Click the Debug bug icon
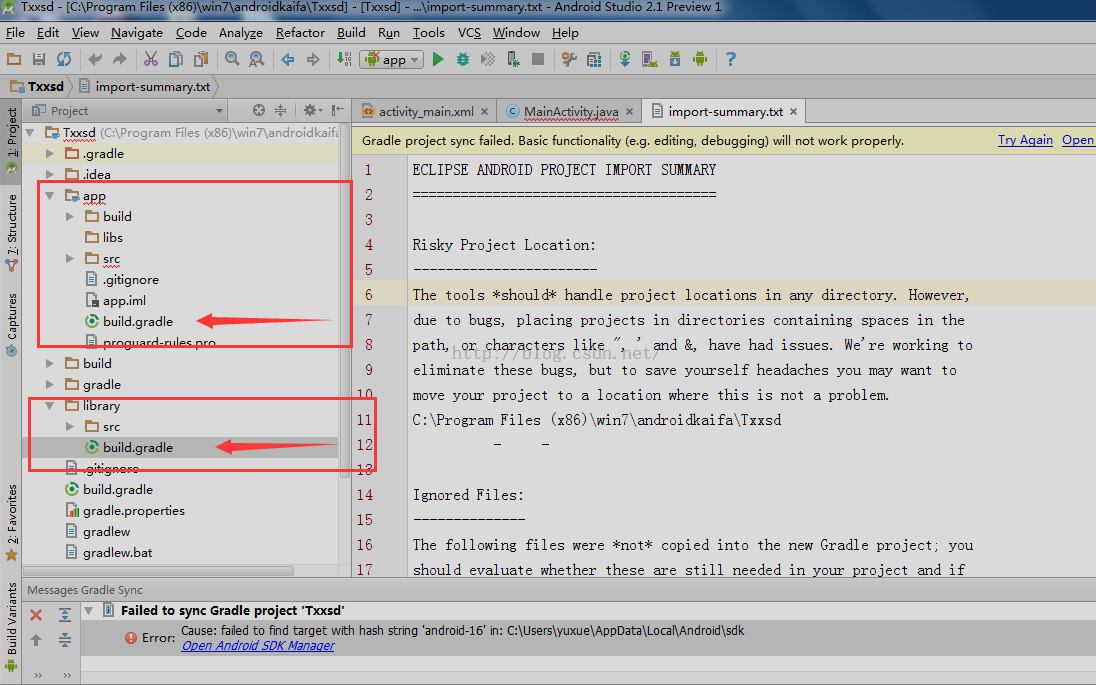The height and width of the screenshot is (685, 1096). [x=463, y=59]
